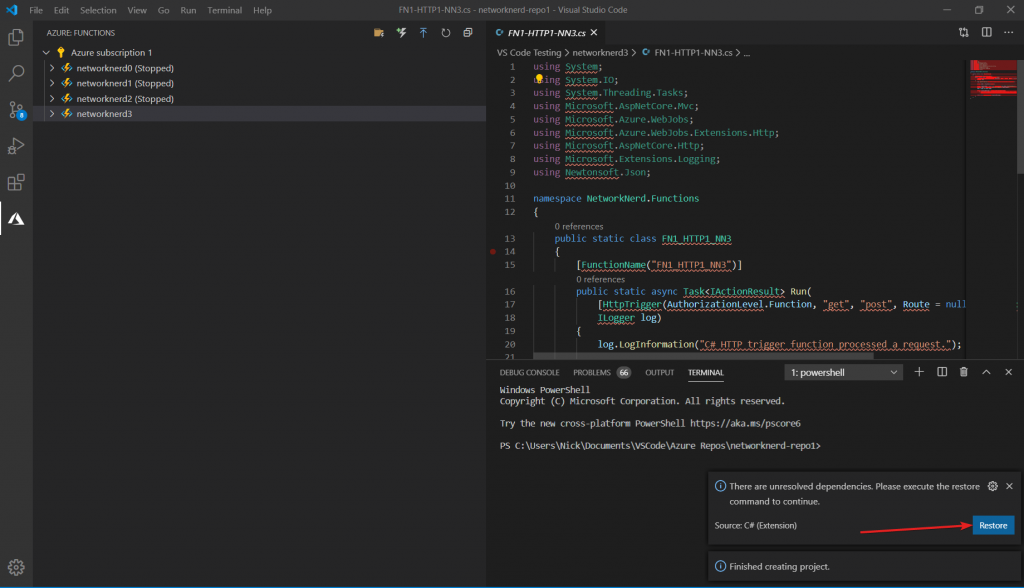The image size is (1024, 588).
Task: Switch to the Debug Console tab
Action: click(530, 372)
